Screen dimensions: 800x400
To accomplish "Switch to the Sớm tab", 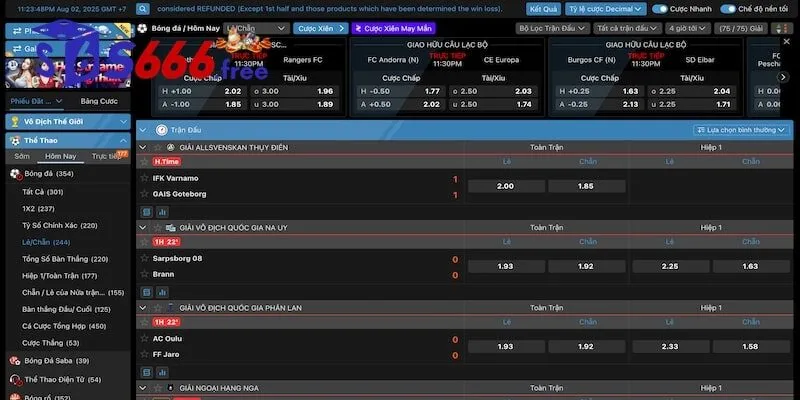I will pyautogui.click(x=21, y=156).
